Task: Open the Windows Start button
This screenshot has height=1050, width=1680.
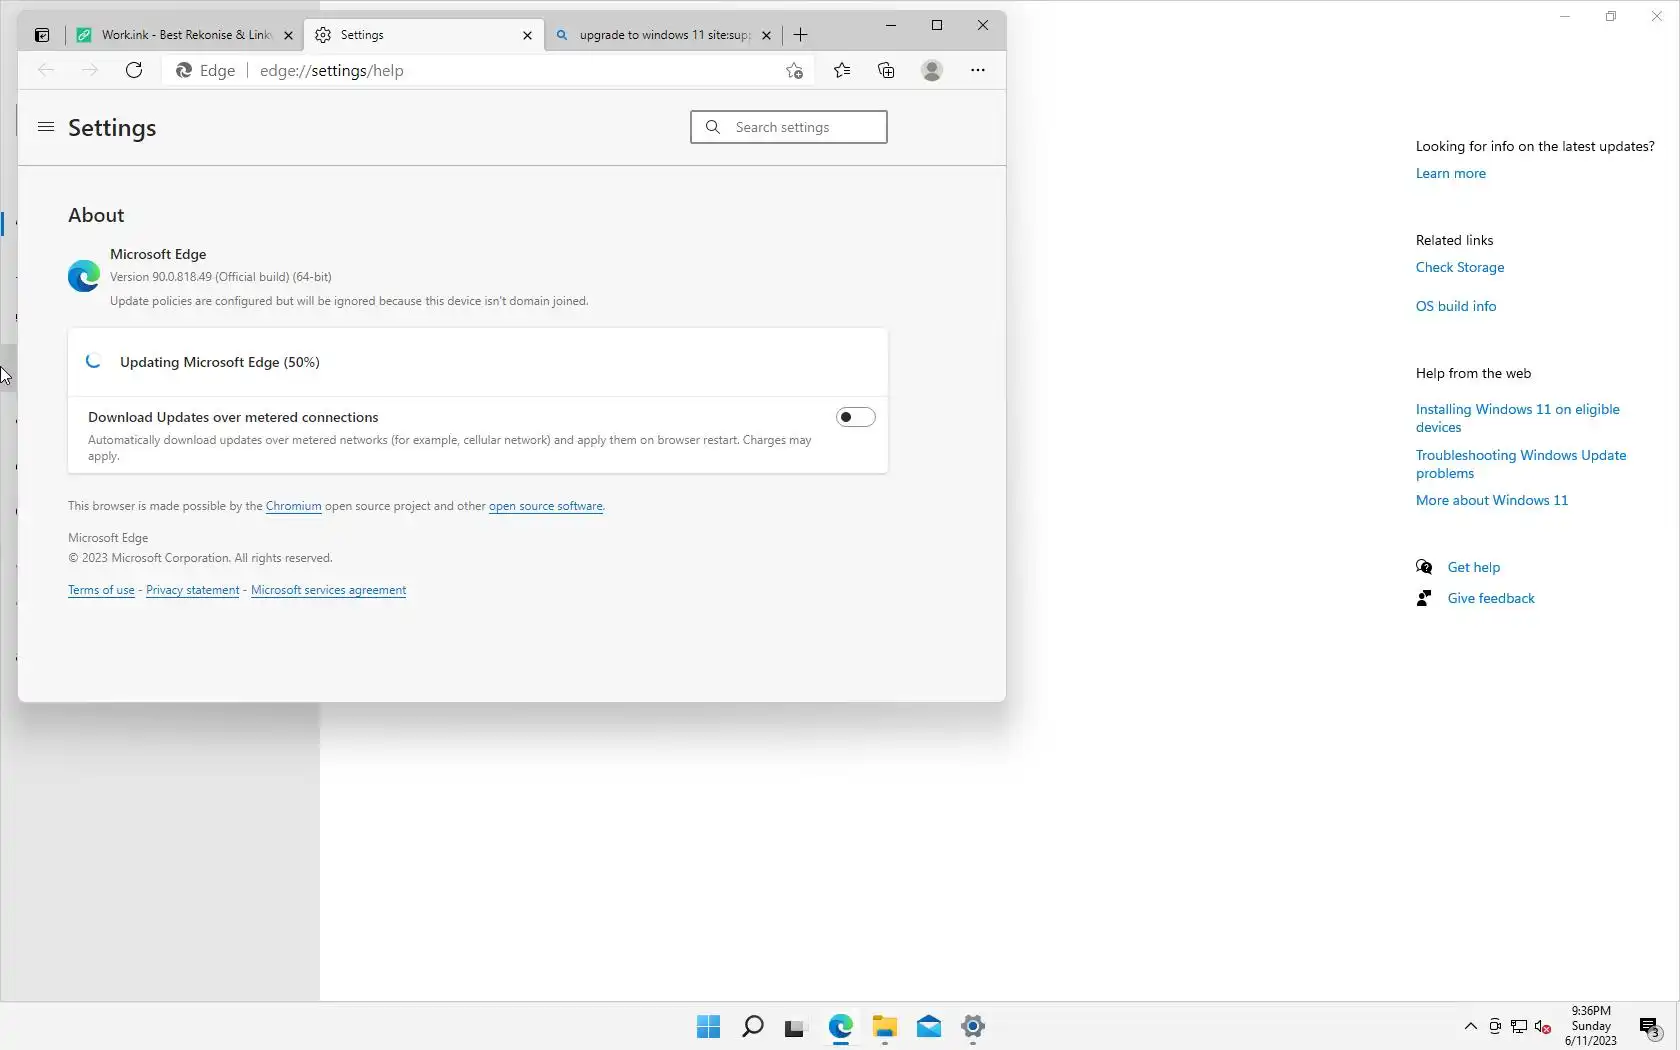Action: [x=708, y=1027]
